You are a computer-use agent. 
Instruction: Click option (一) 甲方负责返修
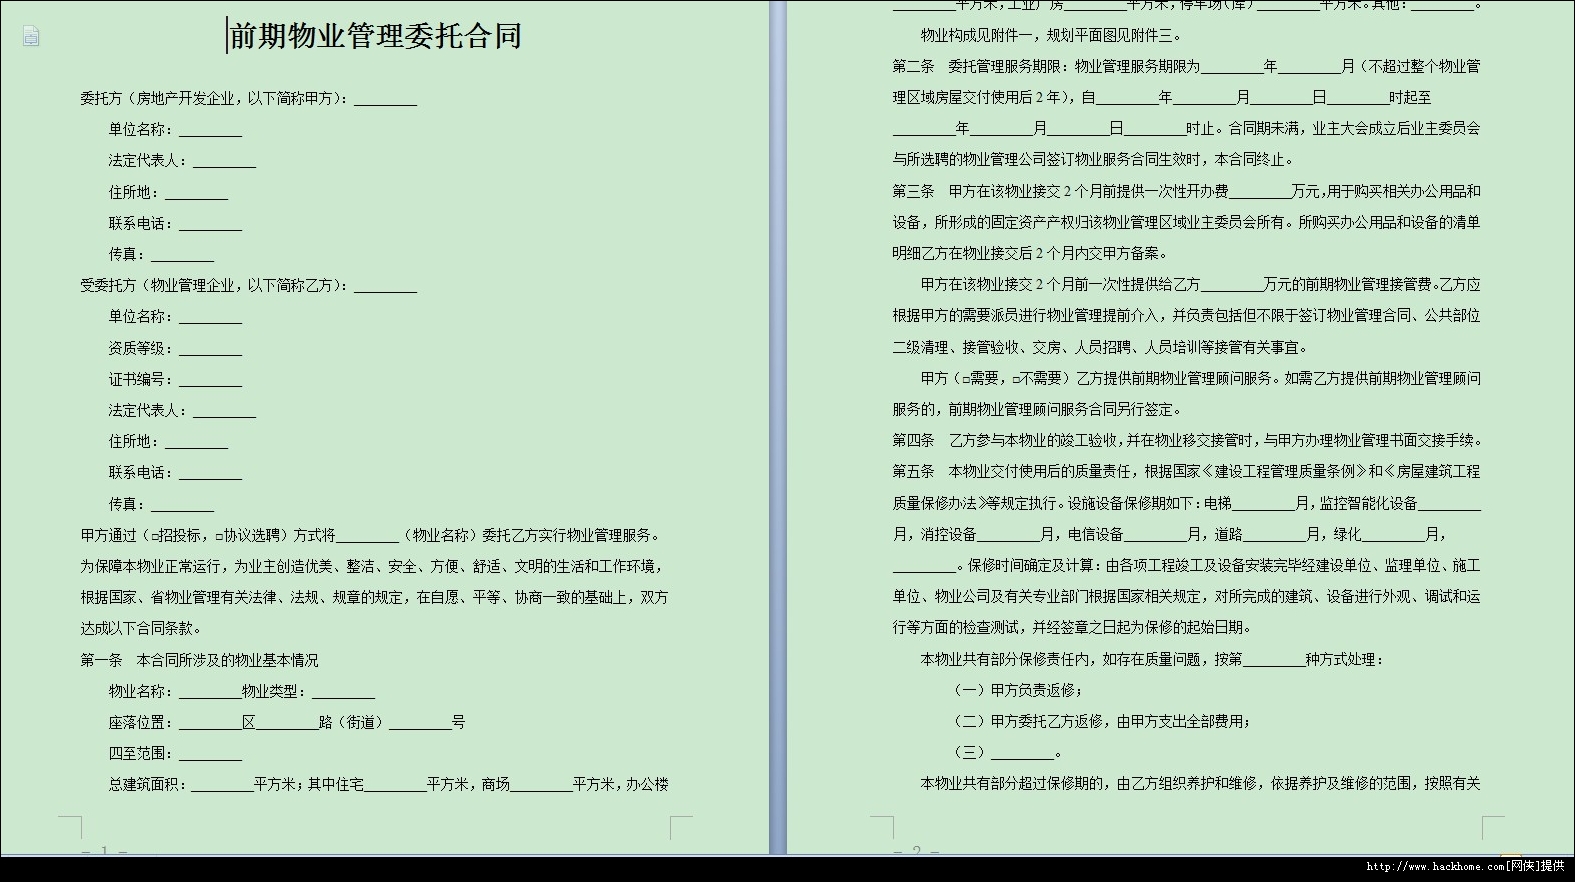point(1018,690)
